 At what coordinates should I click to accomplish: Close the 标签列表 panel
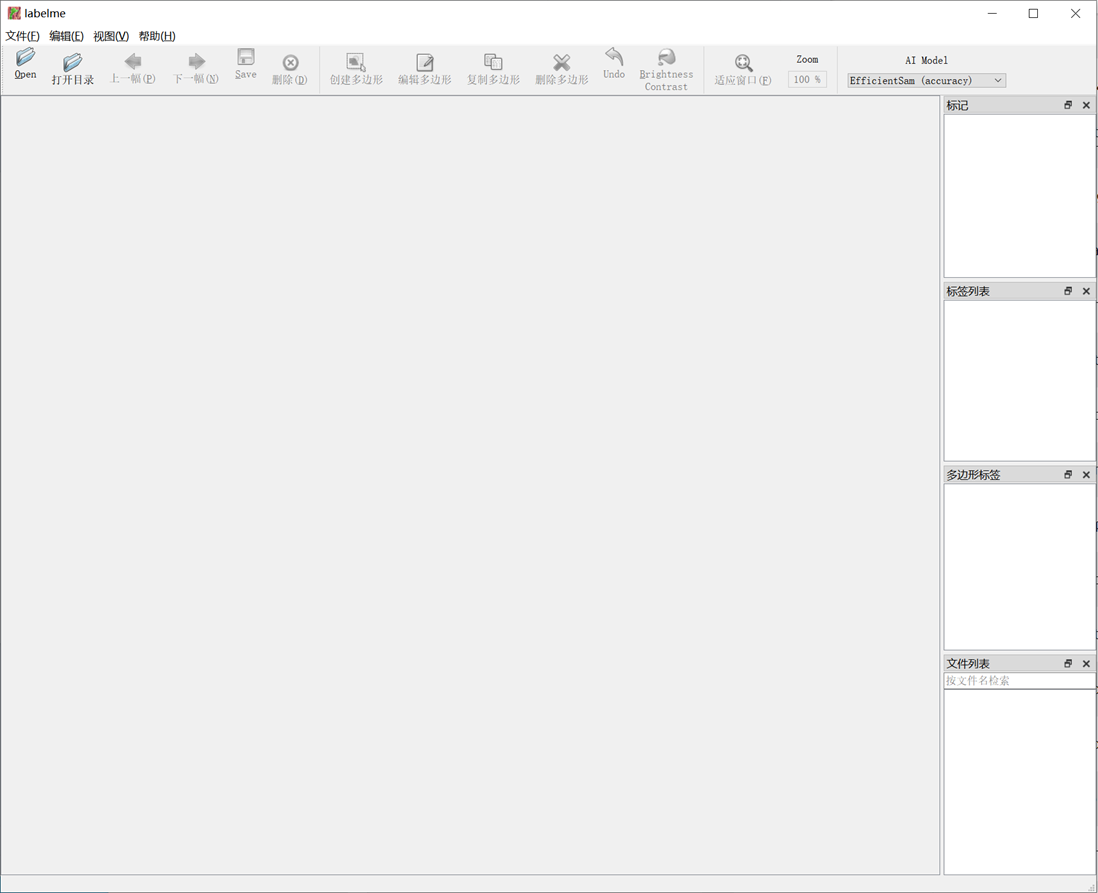(x=1086, y=291)
